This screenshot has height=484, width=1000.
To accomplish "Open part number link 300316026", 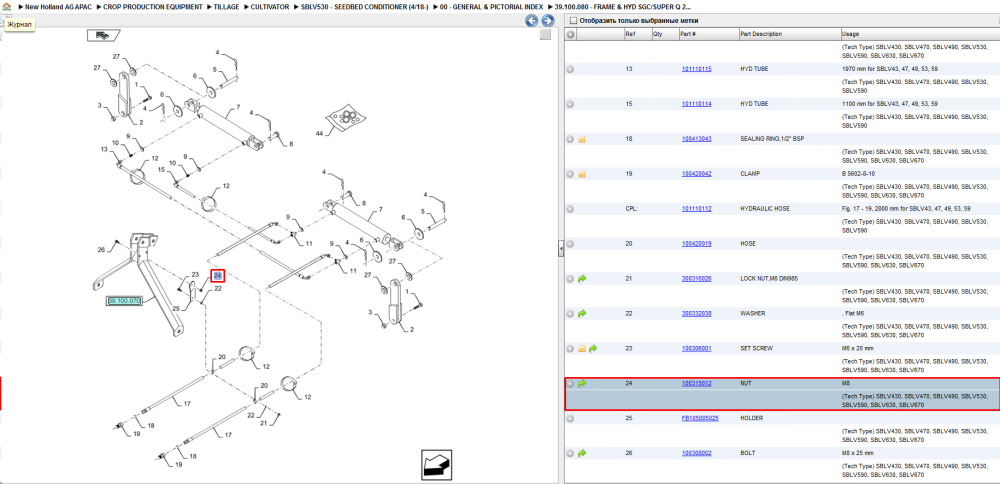I will click(x=696, y=279).
